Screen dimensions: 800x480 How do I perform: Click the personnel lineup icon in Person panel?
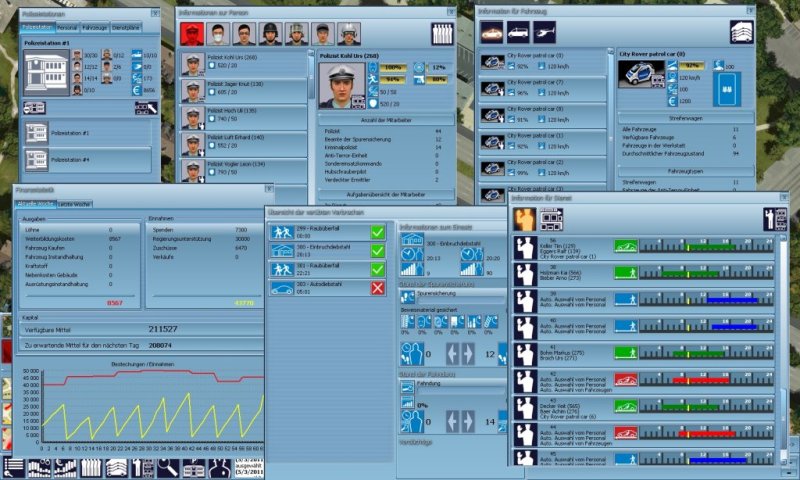pos(440,34)
